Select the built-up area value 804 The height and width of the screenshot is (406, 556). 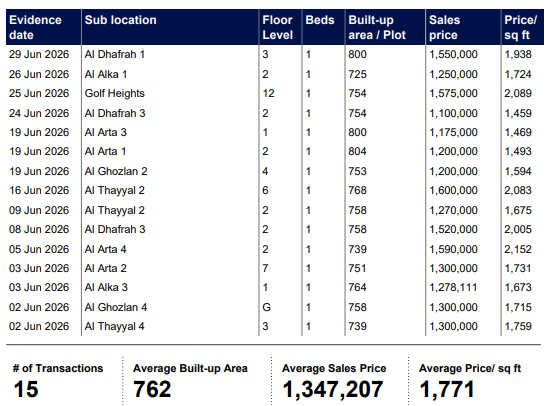(x=357, y=151)
